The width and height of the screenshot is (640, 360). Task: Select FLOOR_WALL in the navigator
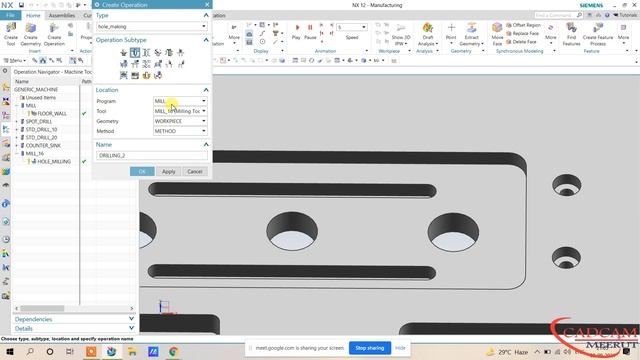point(52,113)
